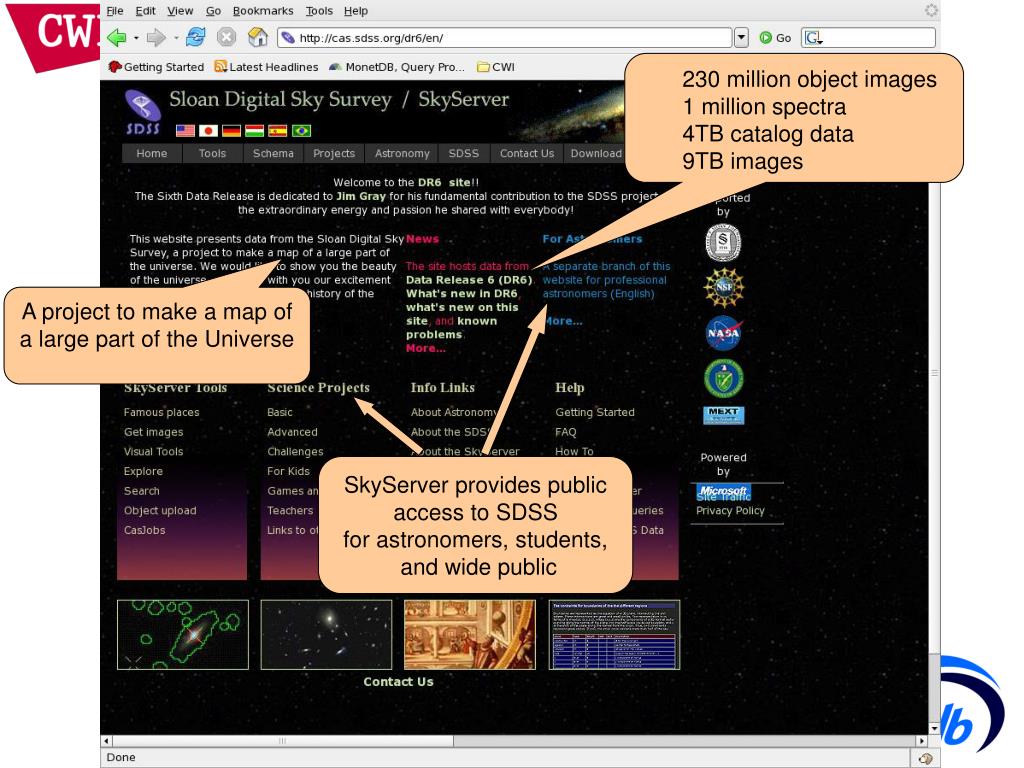Click the Projects navigation tab
1024x768 pixels.
coord(334,153)
